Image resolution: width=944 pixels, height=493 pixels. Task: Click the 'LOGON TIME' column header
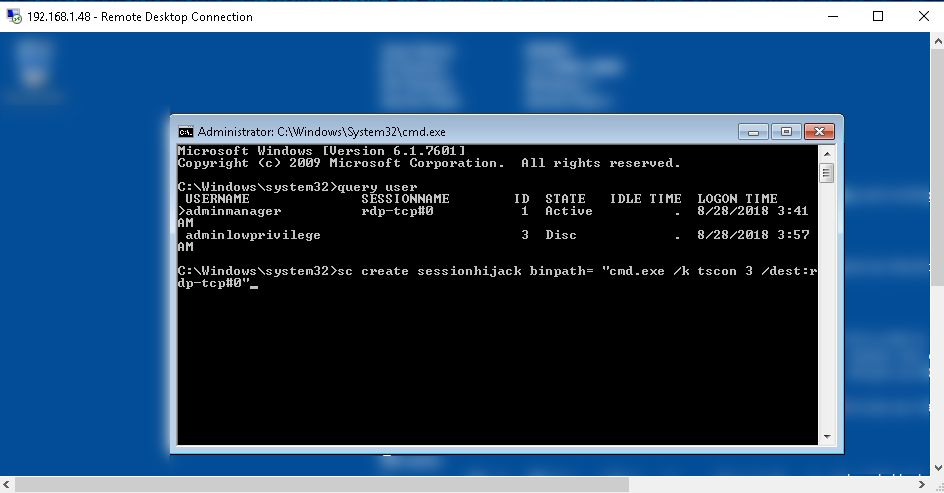point(738,199)
